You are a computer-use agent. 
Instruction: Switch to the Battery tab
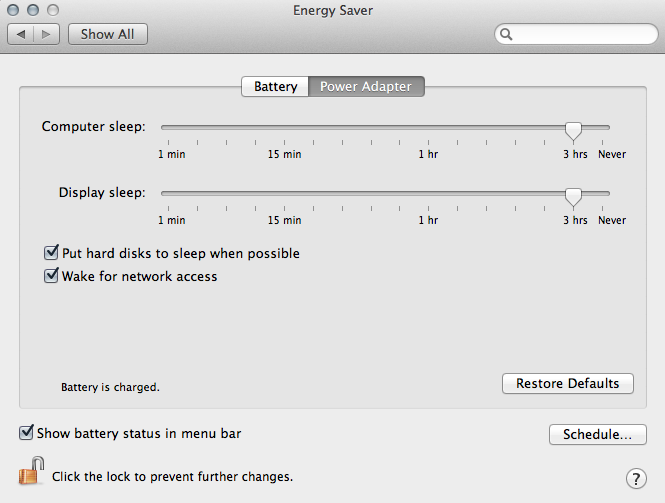click(275, 87)
